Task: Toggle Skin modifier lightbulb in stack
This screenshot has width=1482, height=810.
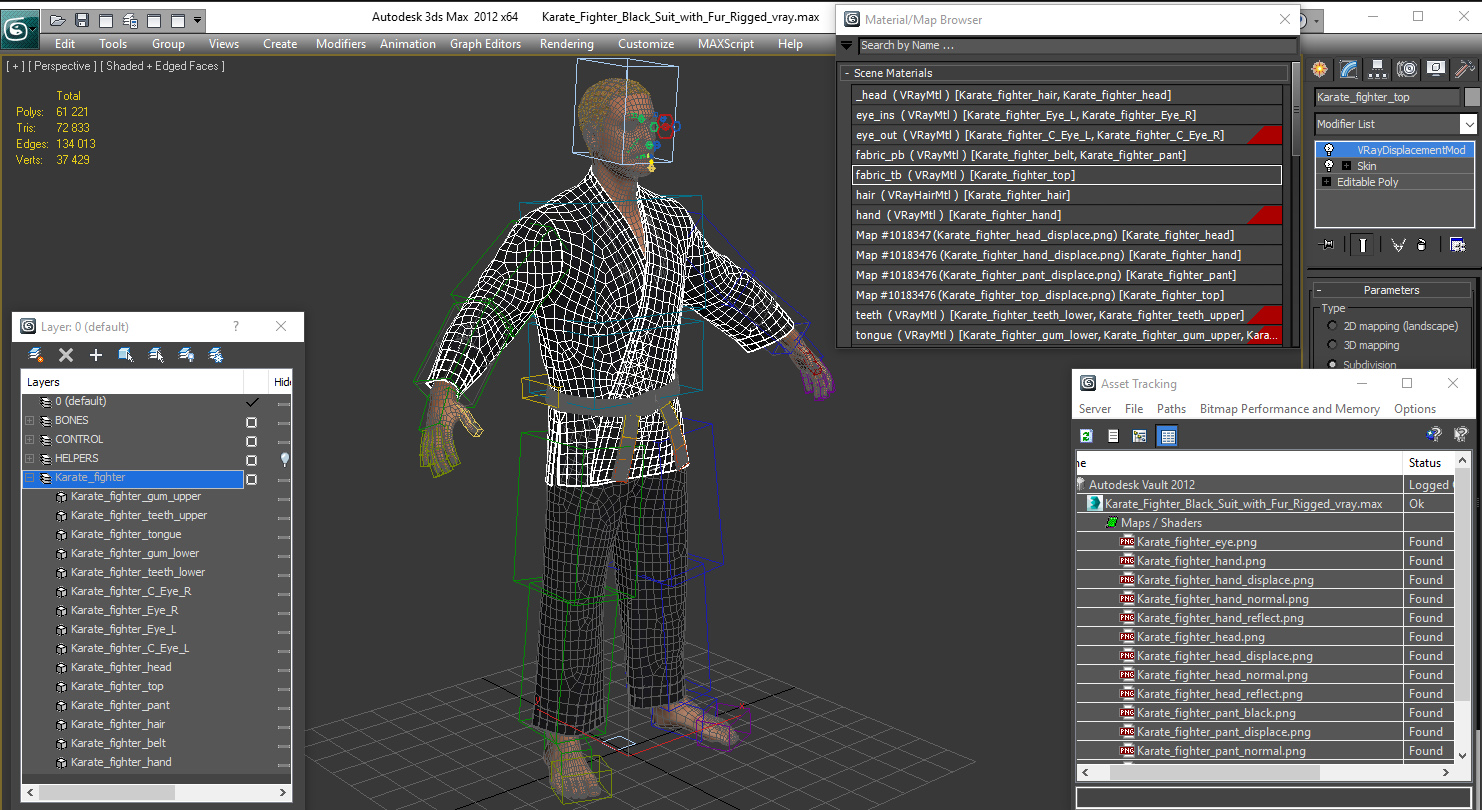Action: pyautogui.click(x=1329, y=166)
